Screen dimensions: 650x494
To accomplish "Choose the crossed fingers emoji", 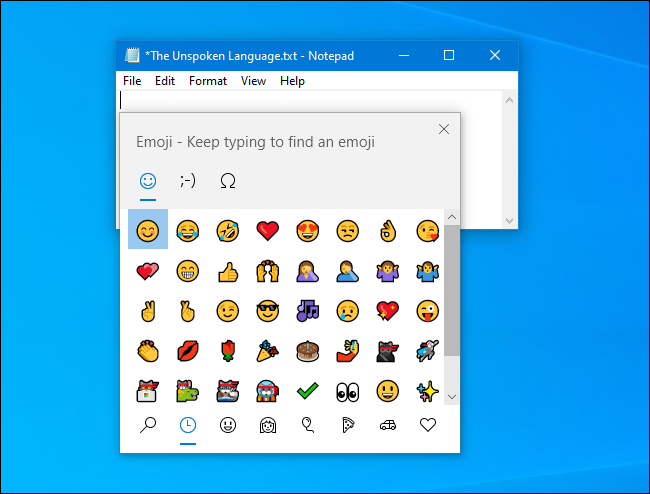I will pyautogui.click(x=187, y=311).
